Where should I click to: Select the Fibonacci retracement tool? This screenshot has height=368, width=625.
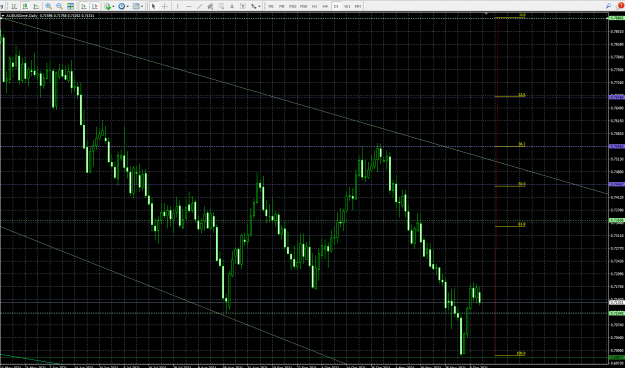pos(221,6)
